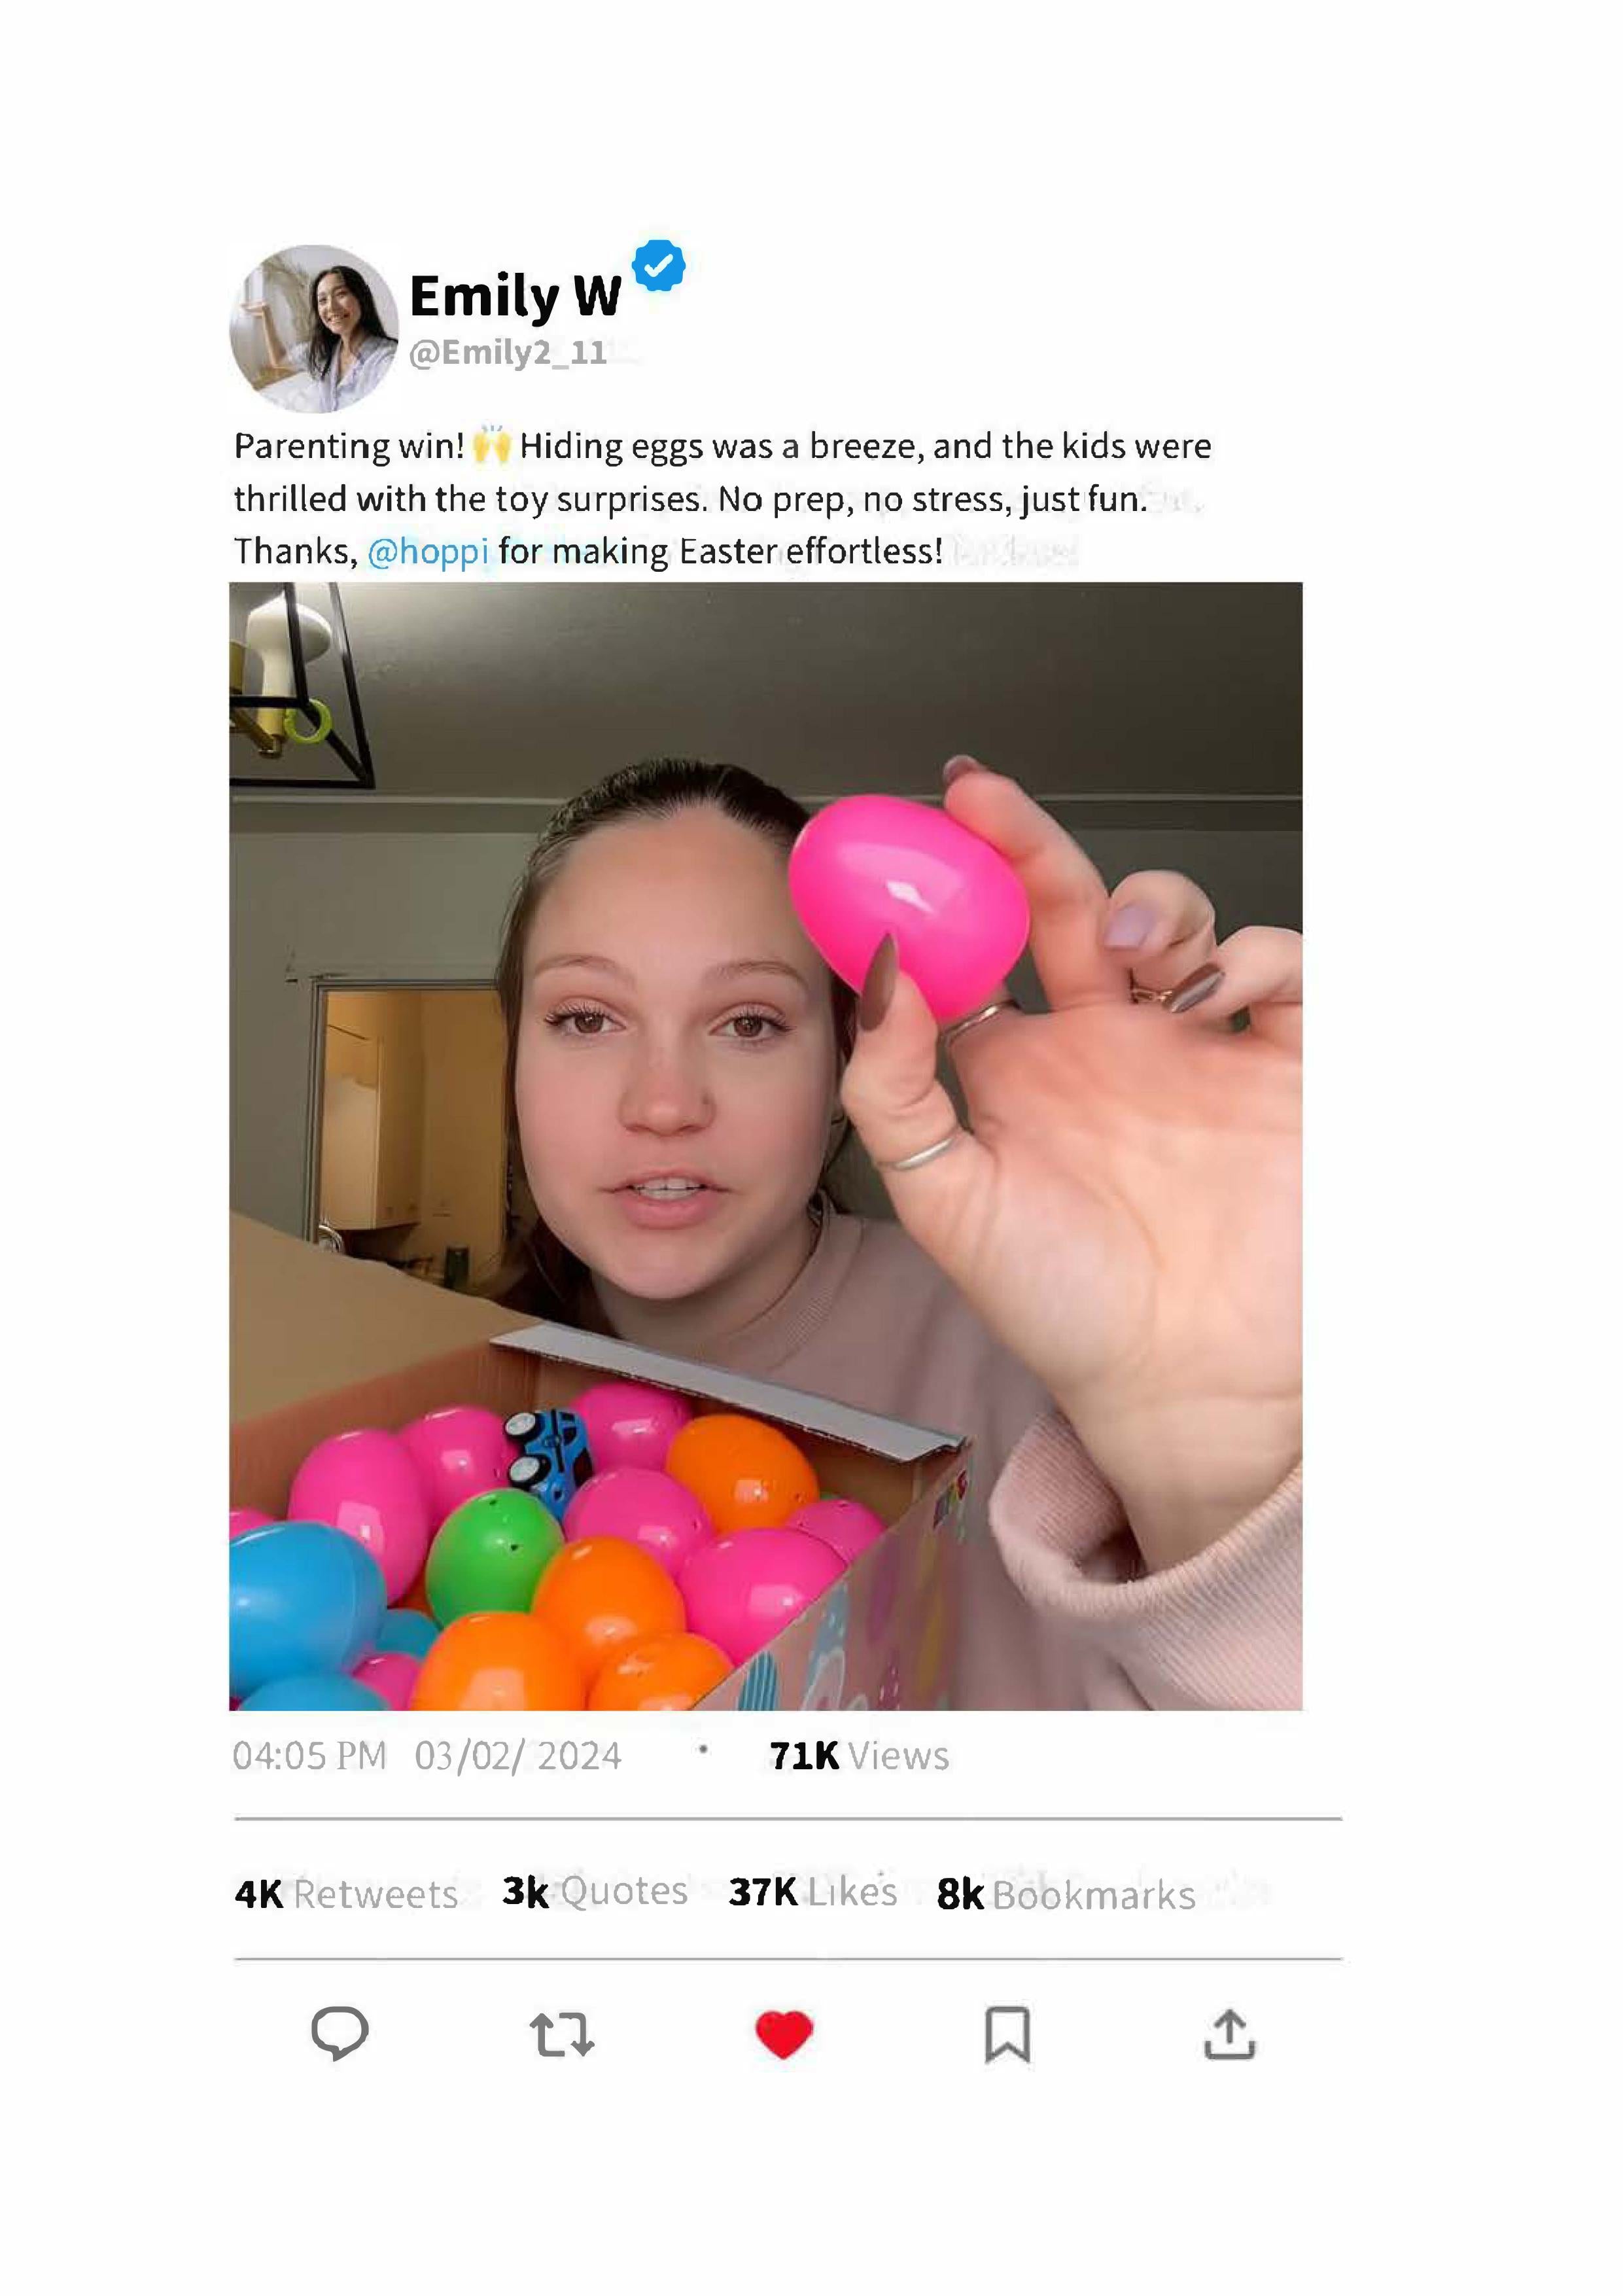Viewport: 1623px width, 2296px height.
Task: Open the @hoppi mention link
Action: coord(428,551)
